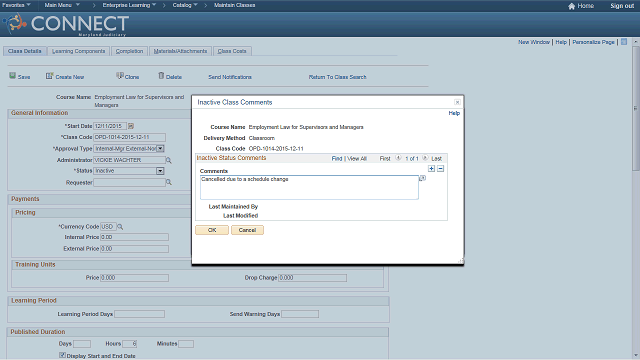
Task: Click Maintain Classes in breadcrumb
Action: [x=235, y=5]
